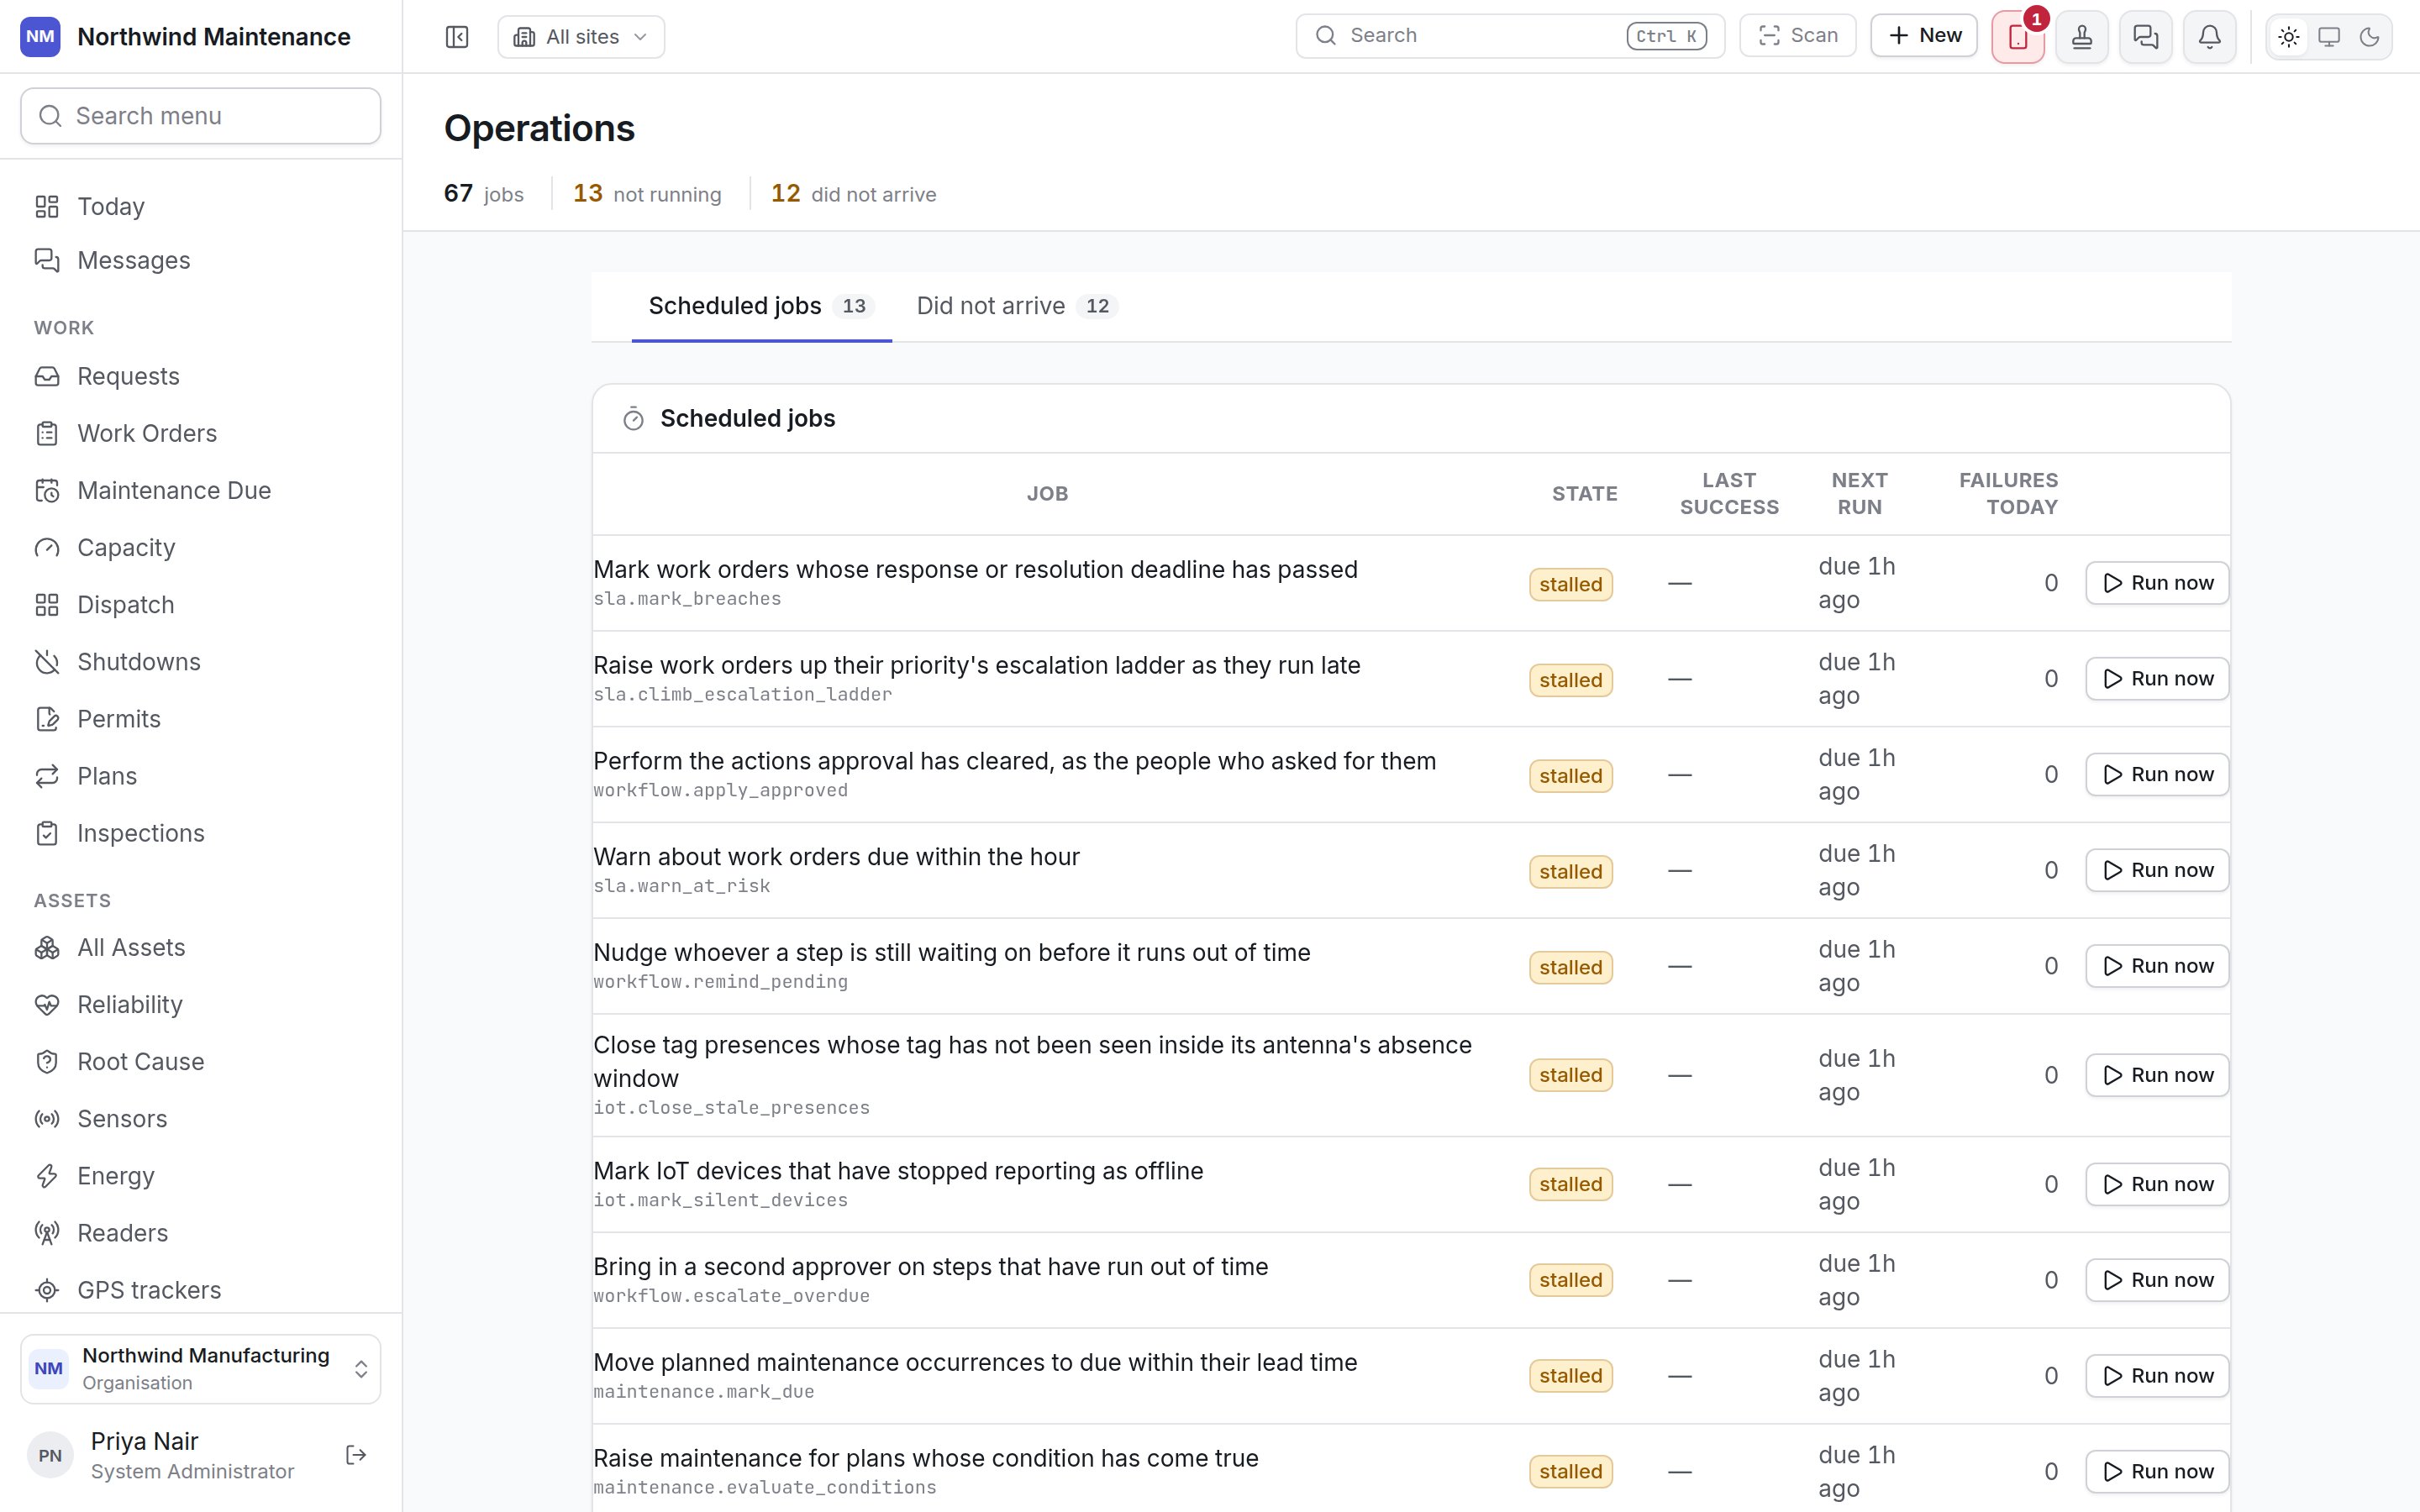Switch to light theme sun icon
Image resolution: width=2420 pixels, height=1512 pixels.
[x=2289, y=37]
